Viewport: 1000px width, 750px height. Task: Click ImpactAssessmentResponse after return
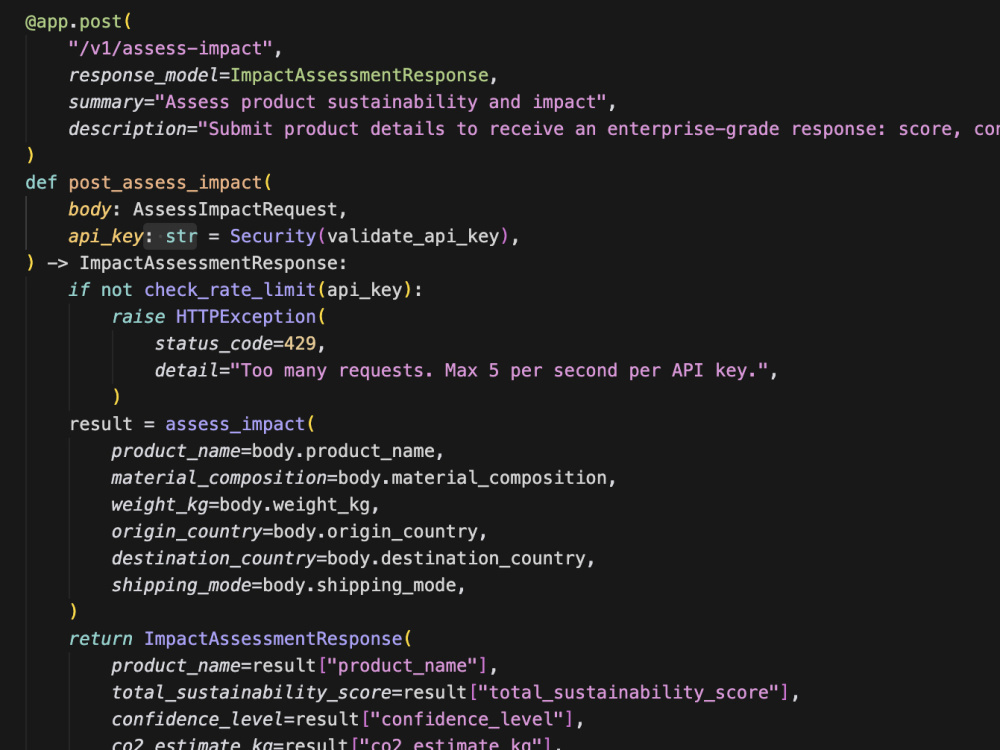click(273, 638)
